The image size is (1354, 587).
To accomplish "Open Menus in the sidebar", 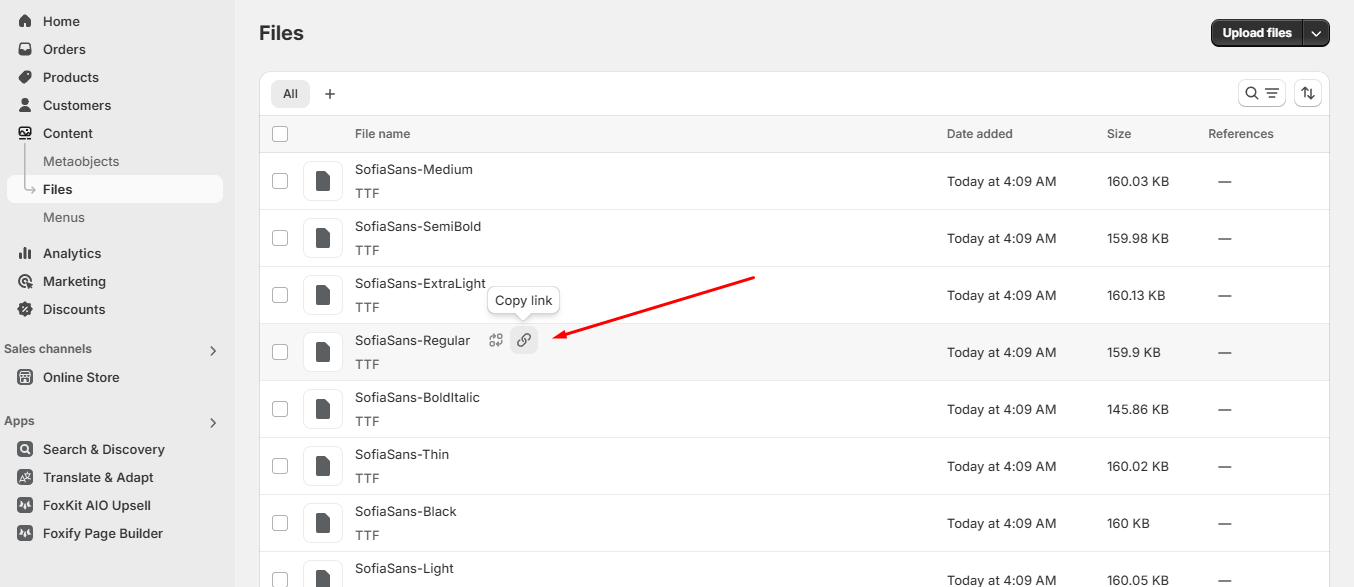I will pyautogui.click(x=64, y=217).
